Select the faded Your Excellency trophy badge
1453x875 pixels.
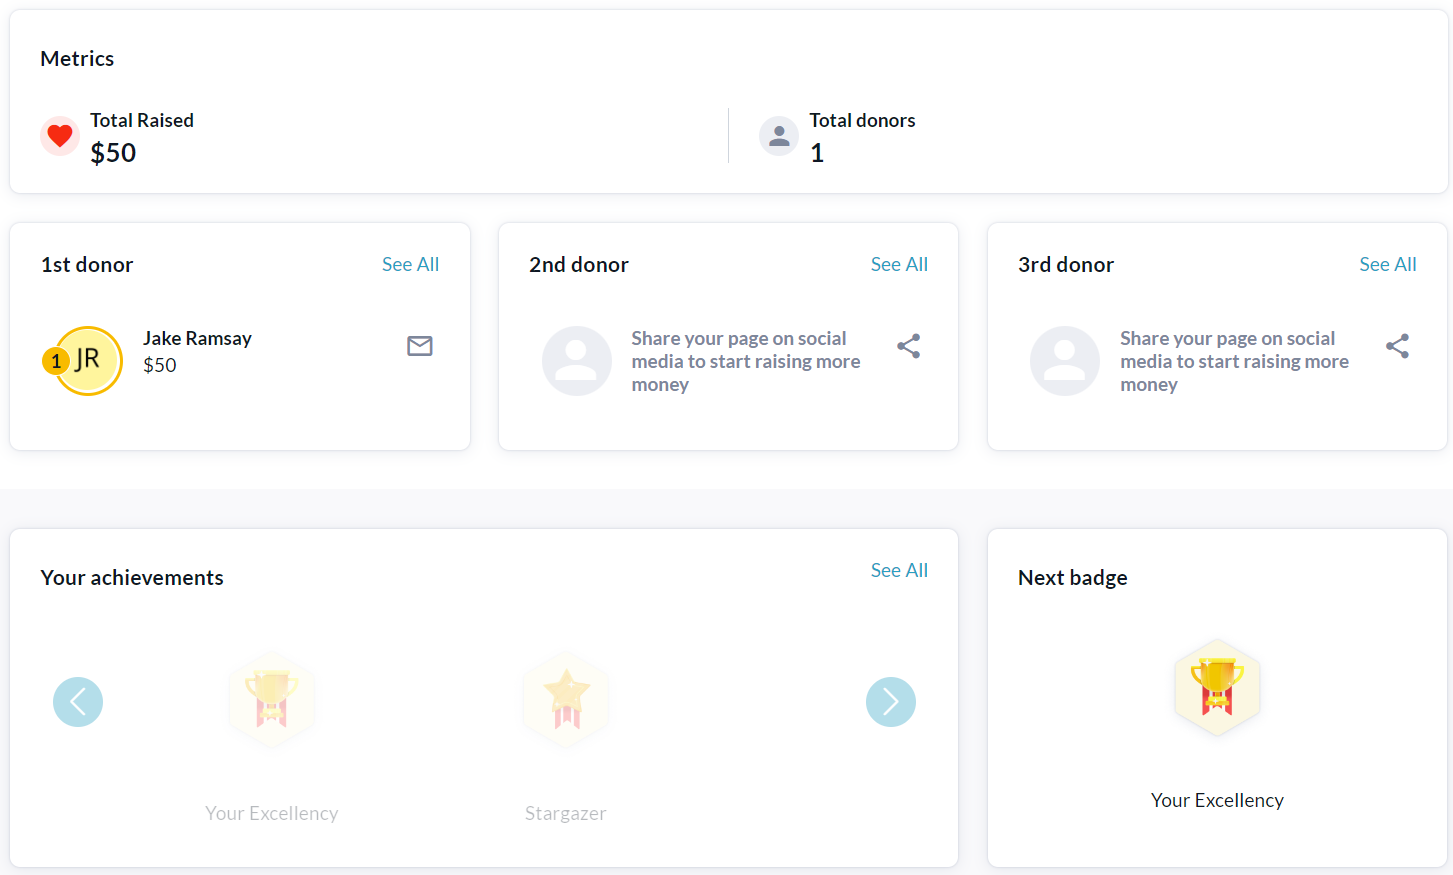pyautogui.click(x=271, y=700)
